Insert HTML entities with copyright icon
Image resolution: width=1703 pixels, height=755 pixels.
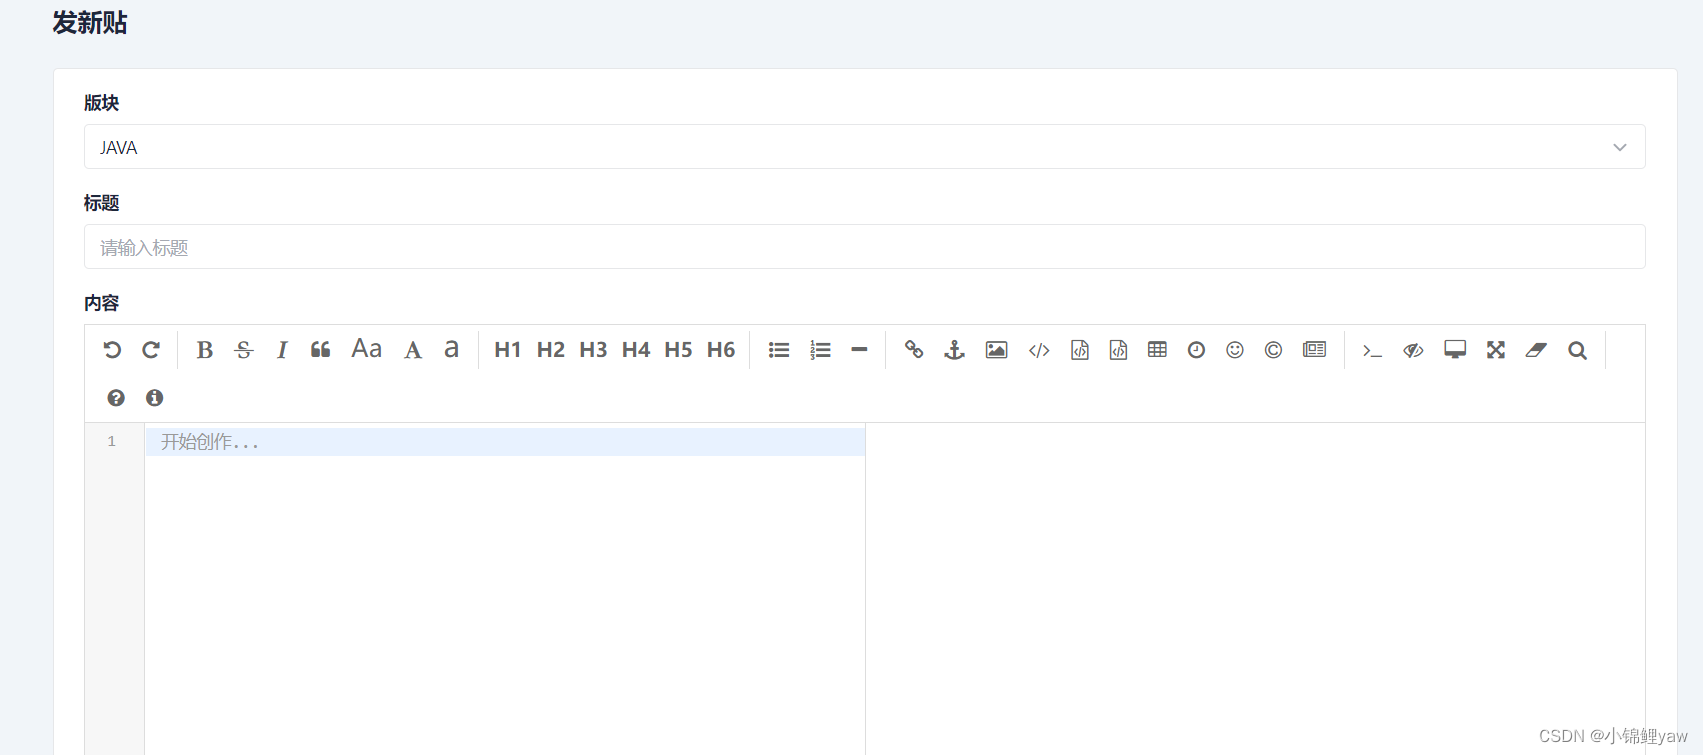click(1273, 350)
